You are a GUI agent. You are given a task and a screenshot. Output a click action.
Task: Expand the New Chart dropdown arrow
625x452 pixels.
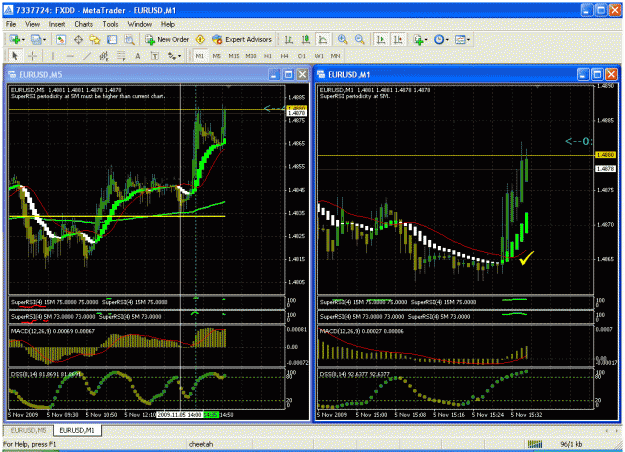click(23, 40)
